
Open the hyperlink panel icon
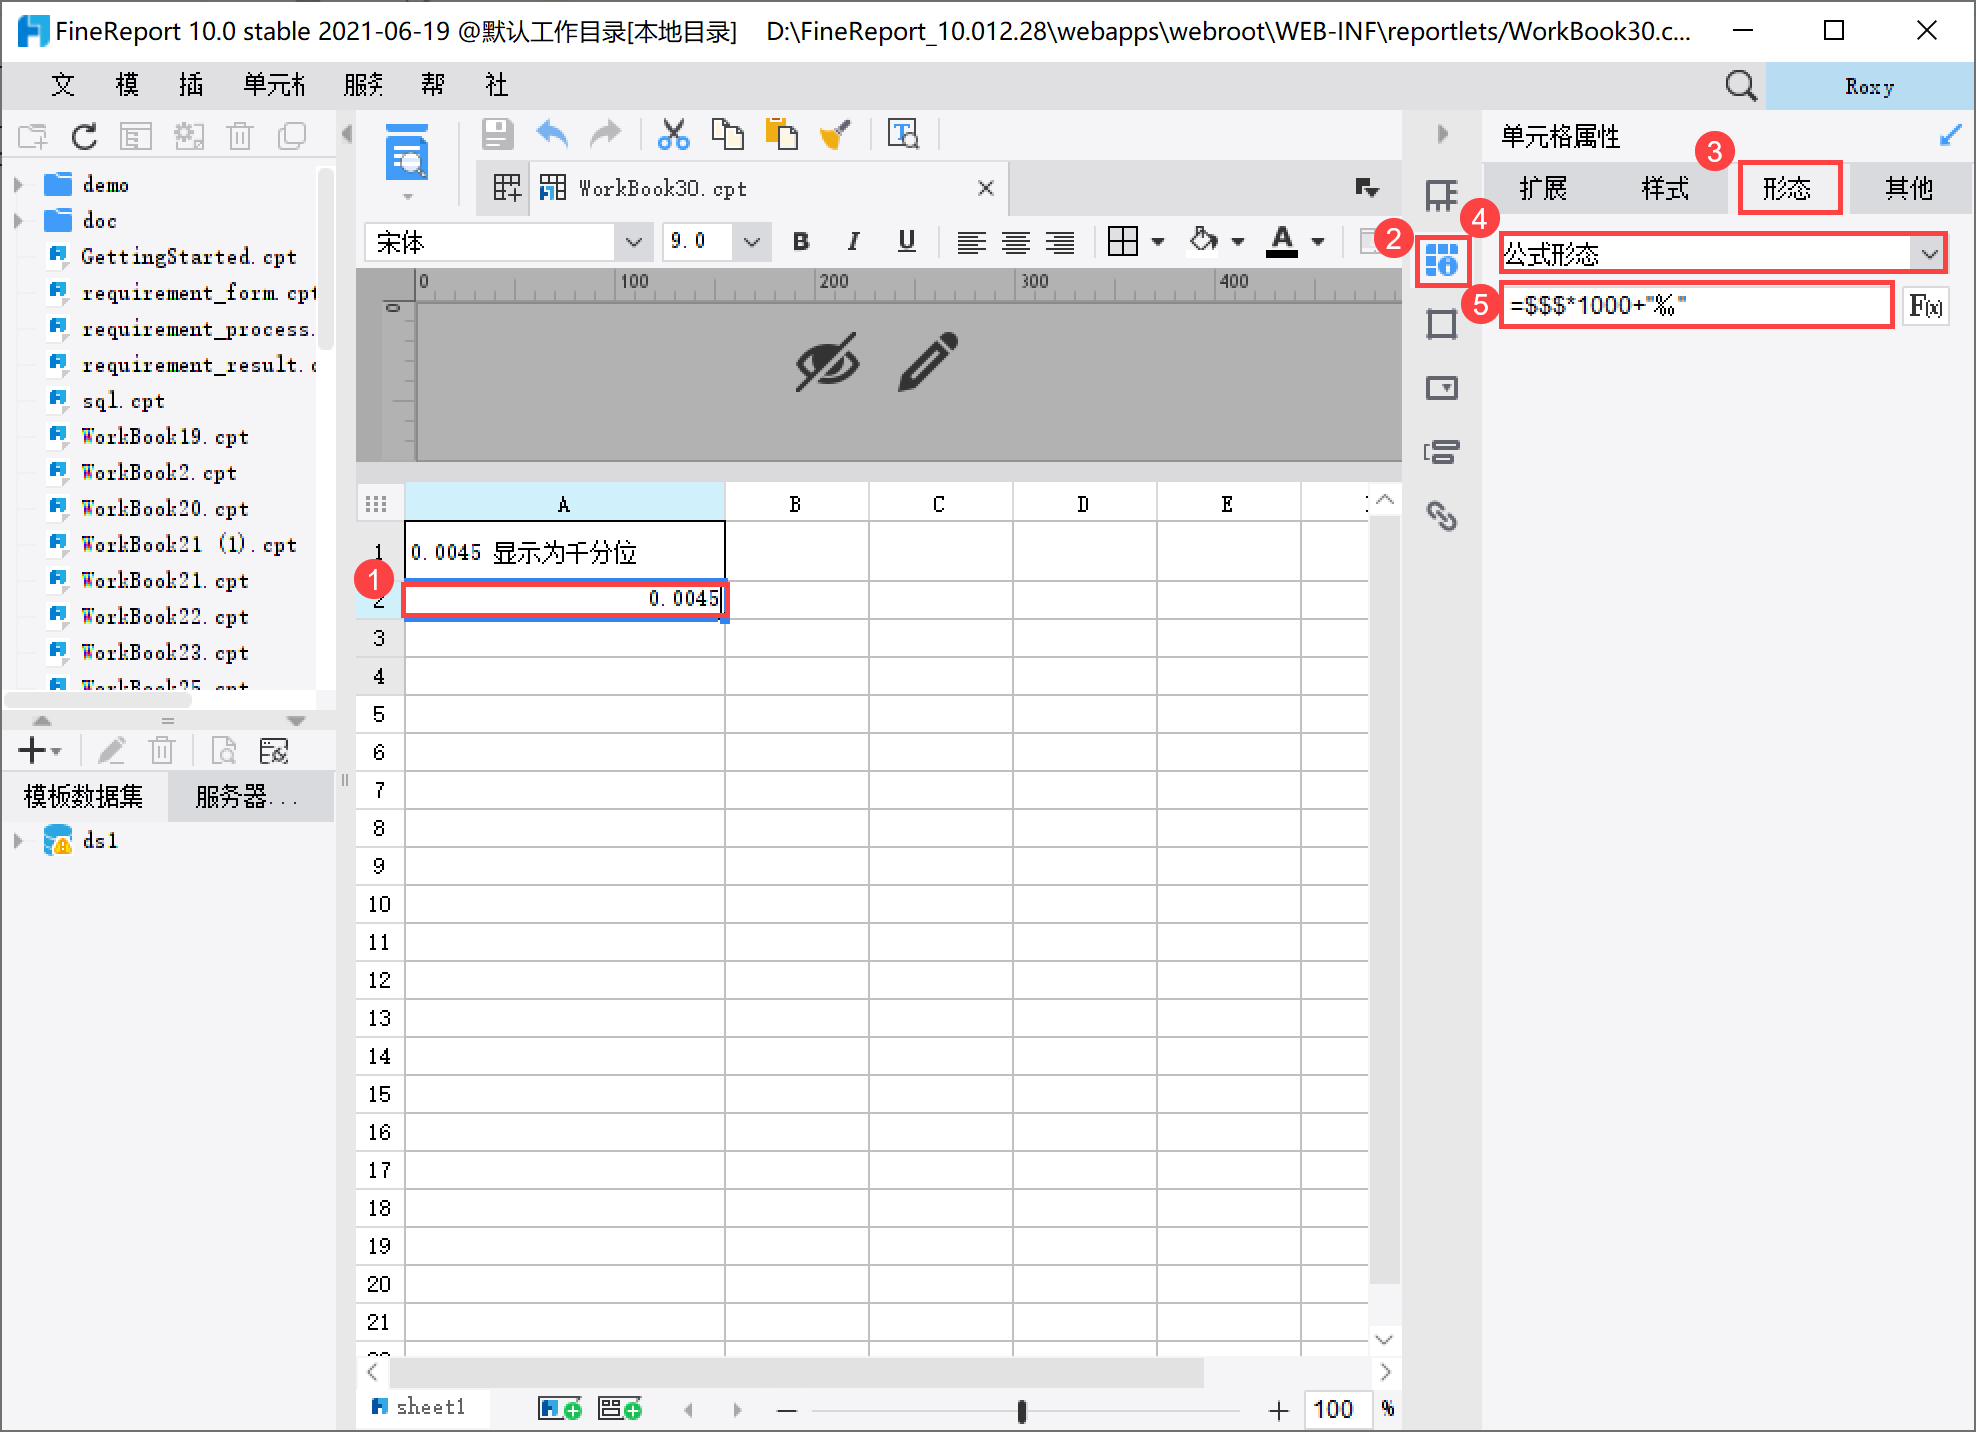click(x=1441, y=516)
